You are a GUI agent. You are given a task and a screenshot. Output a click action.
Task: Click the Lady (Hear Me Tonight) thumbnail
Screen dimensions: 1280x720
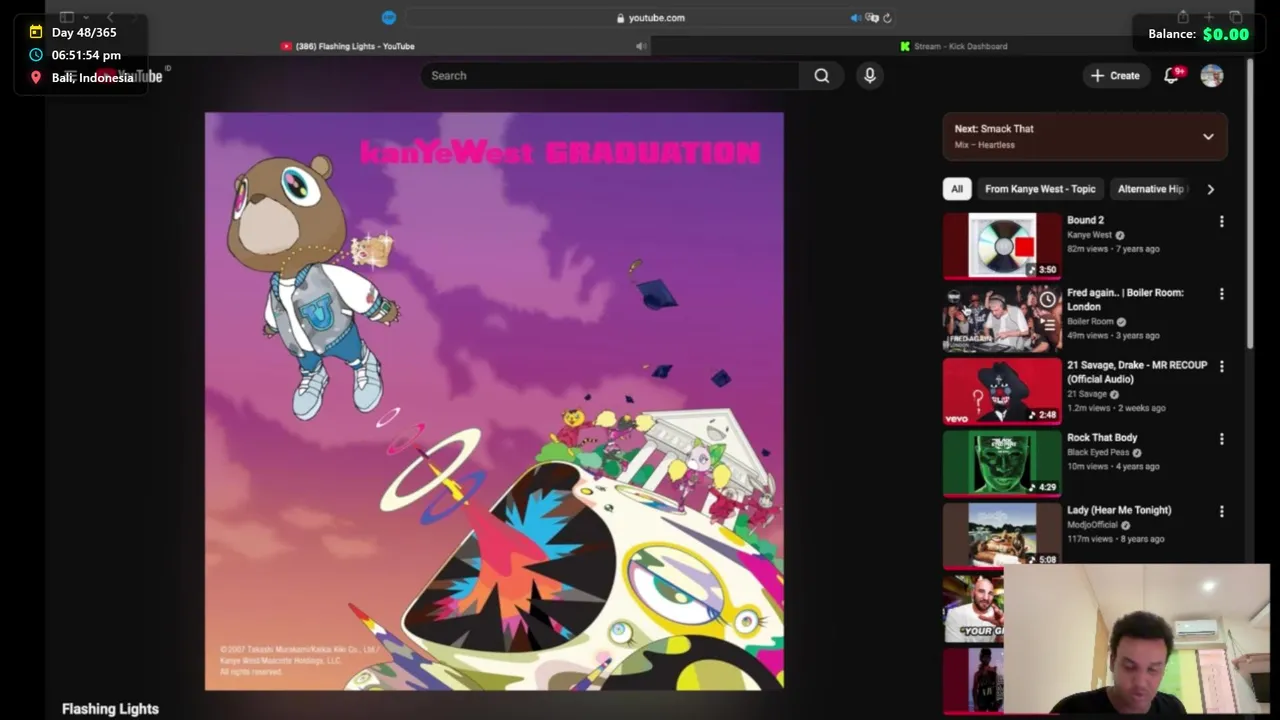pyautogui.click(x=1002, y=536)
